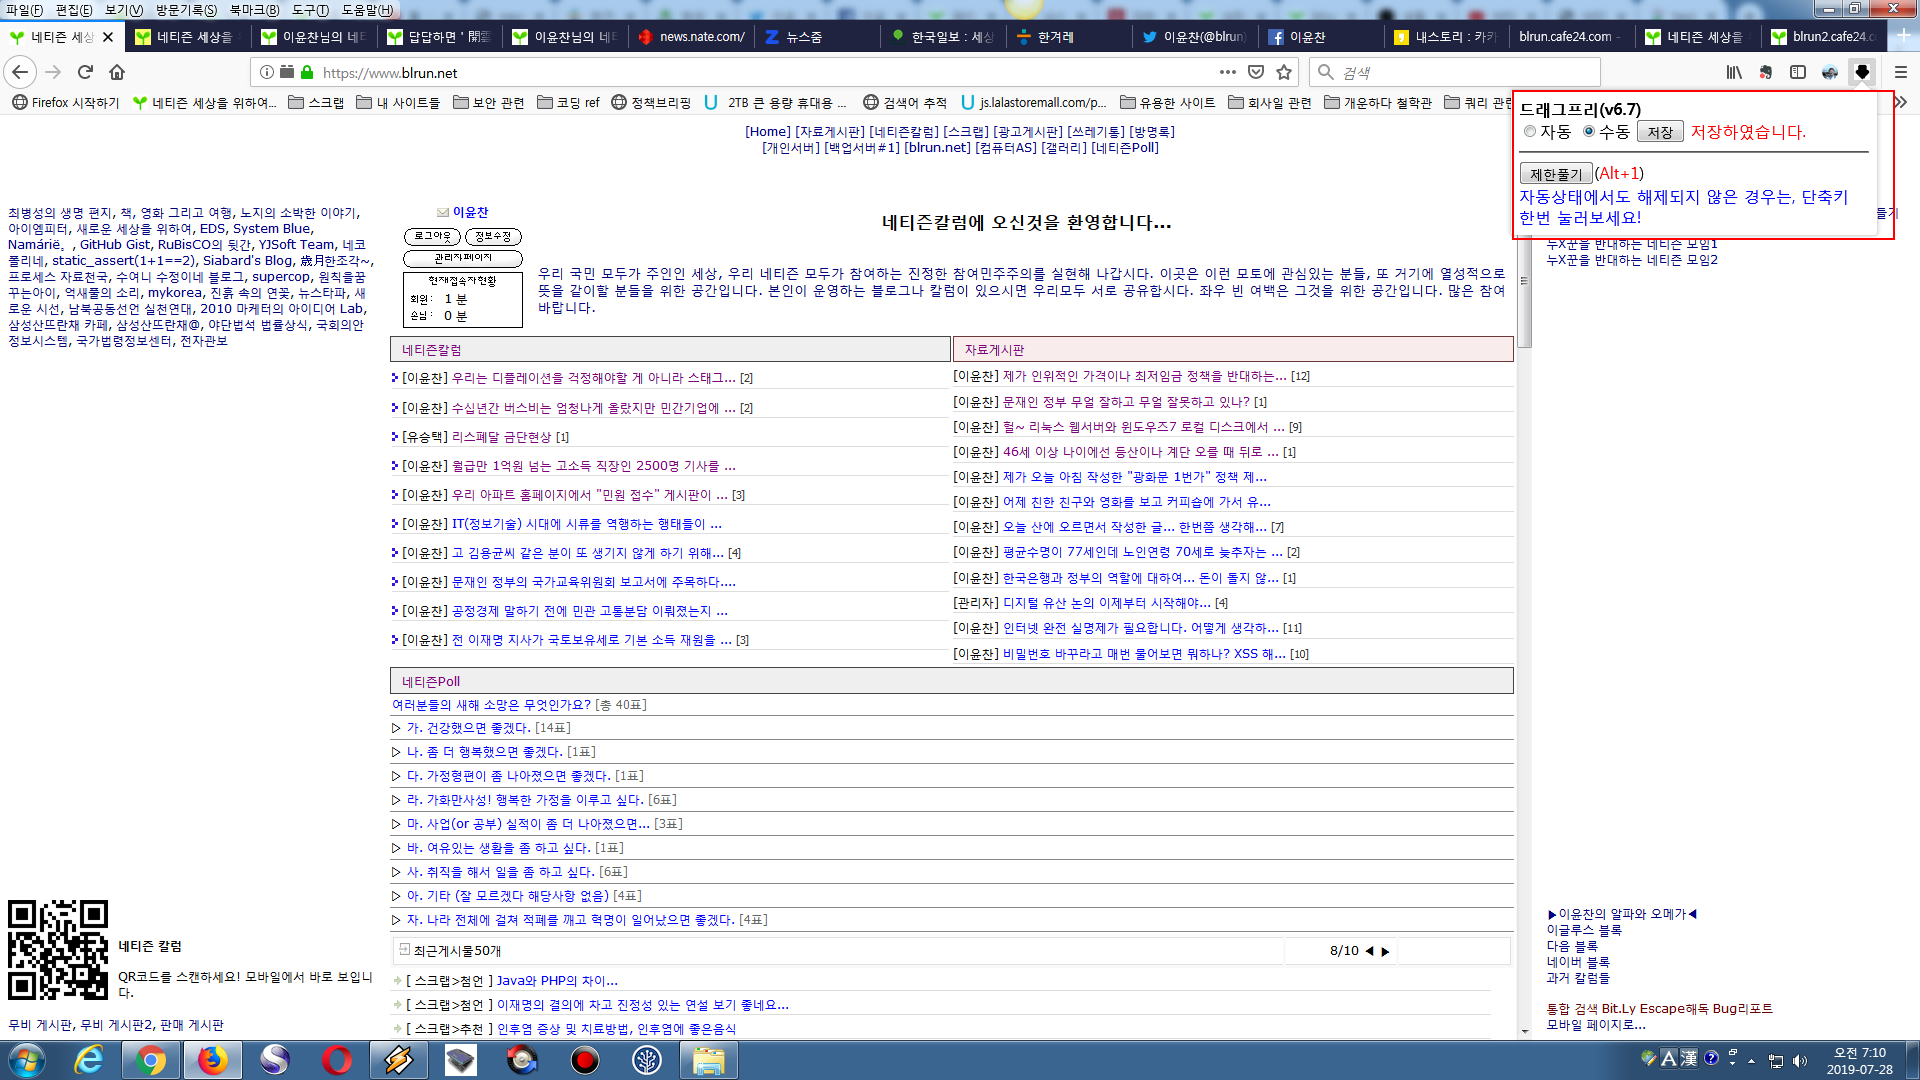The image size is (1920, 1080).
Task: Open Chrome from the taskbar
Action: [151, 1060]
